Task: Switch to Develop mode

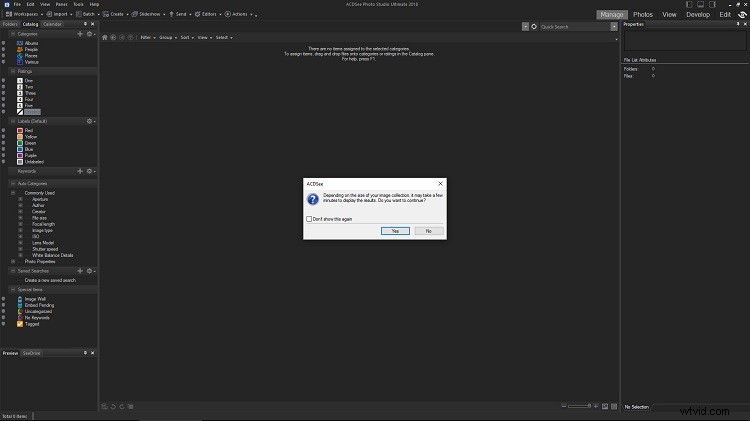Action: (698, 15)
